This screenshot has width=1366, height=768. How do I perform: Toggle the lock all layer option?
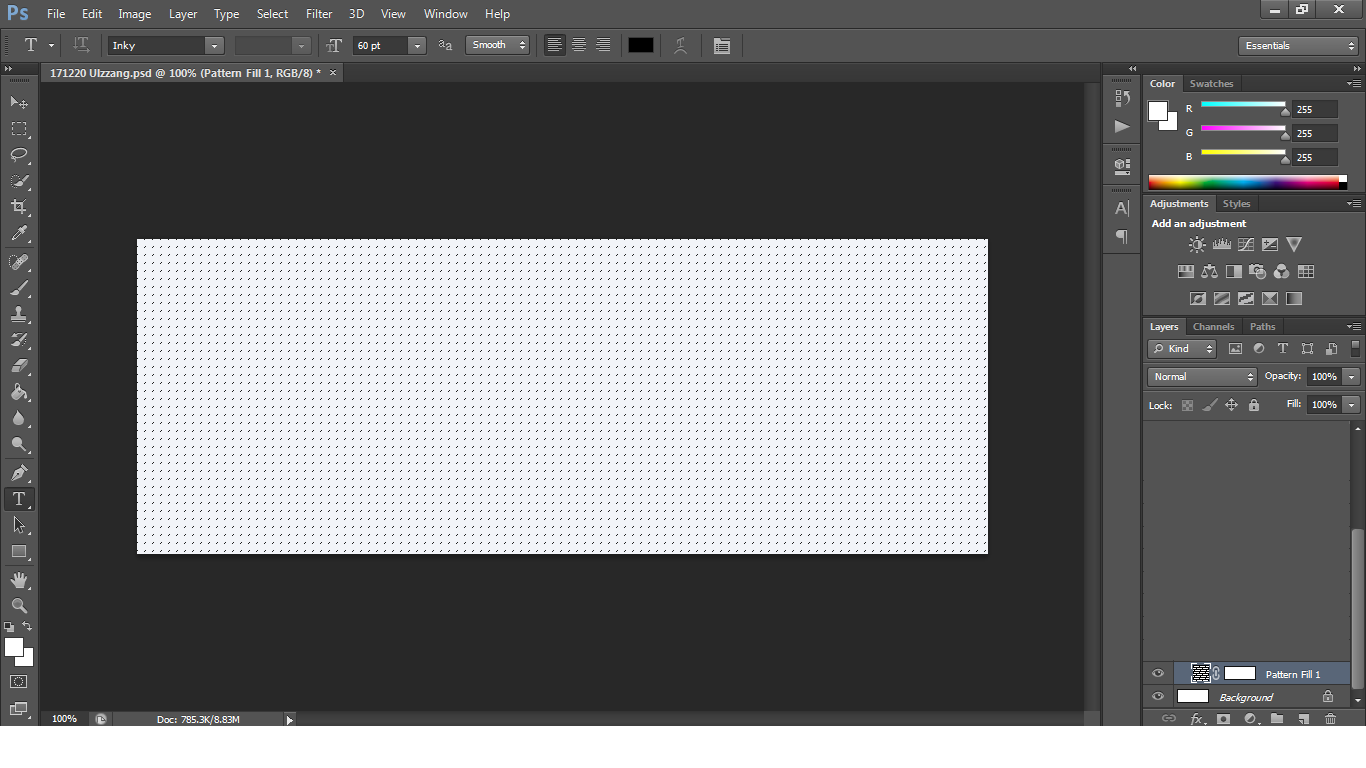coord(1254,405)
